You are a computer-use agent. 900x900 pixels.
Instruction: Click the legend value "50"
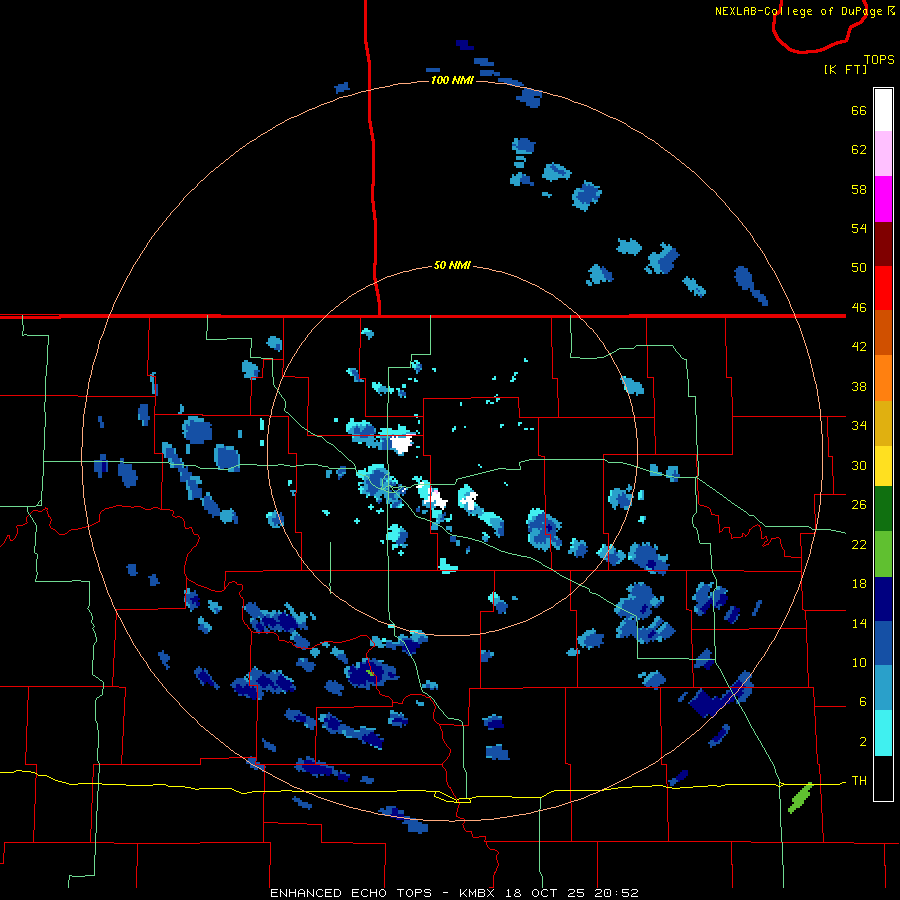(x=859, y=267)
